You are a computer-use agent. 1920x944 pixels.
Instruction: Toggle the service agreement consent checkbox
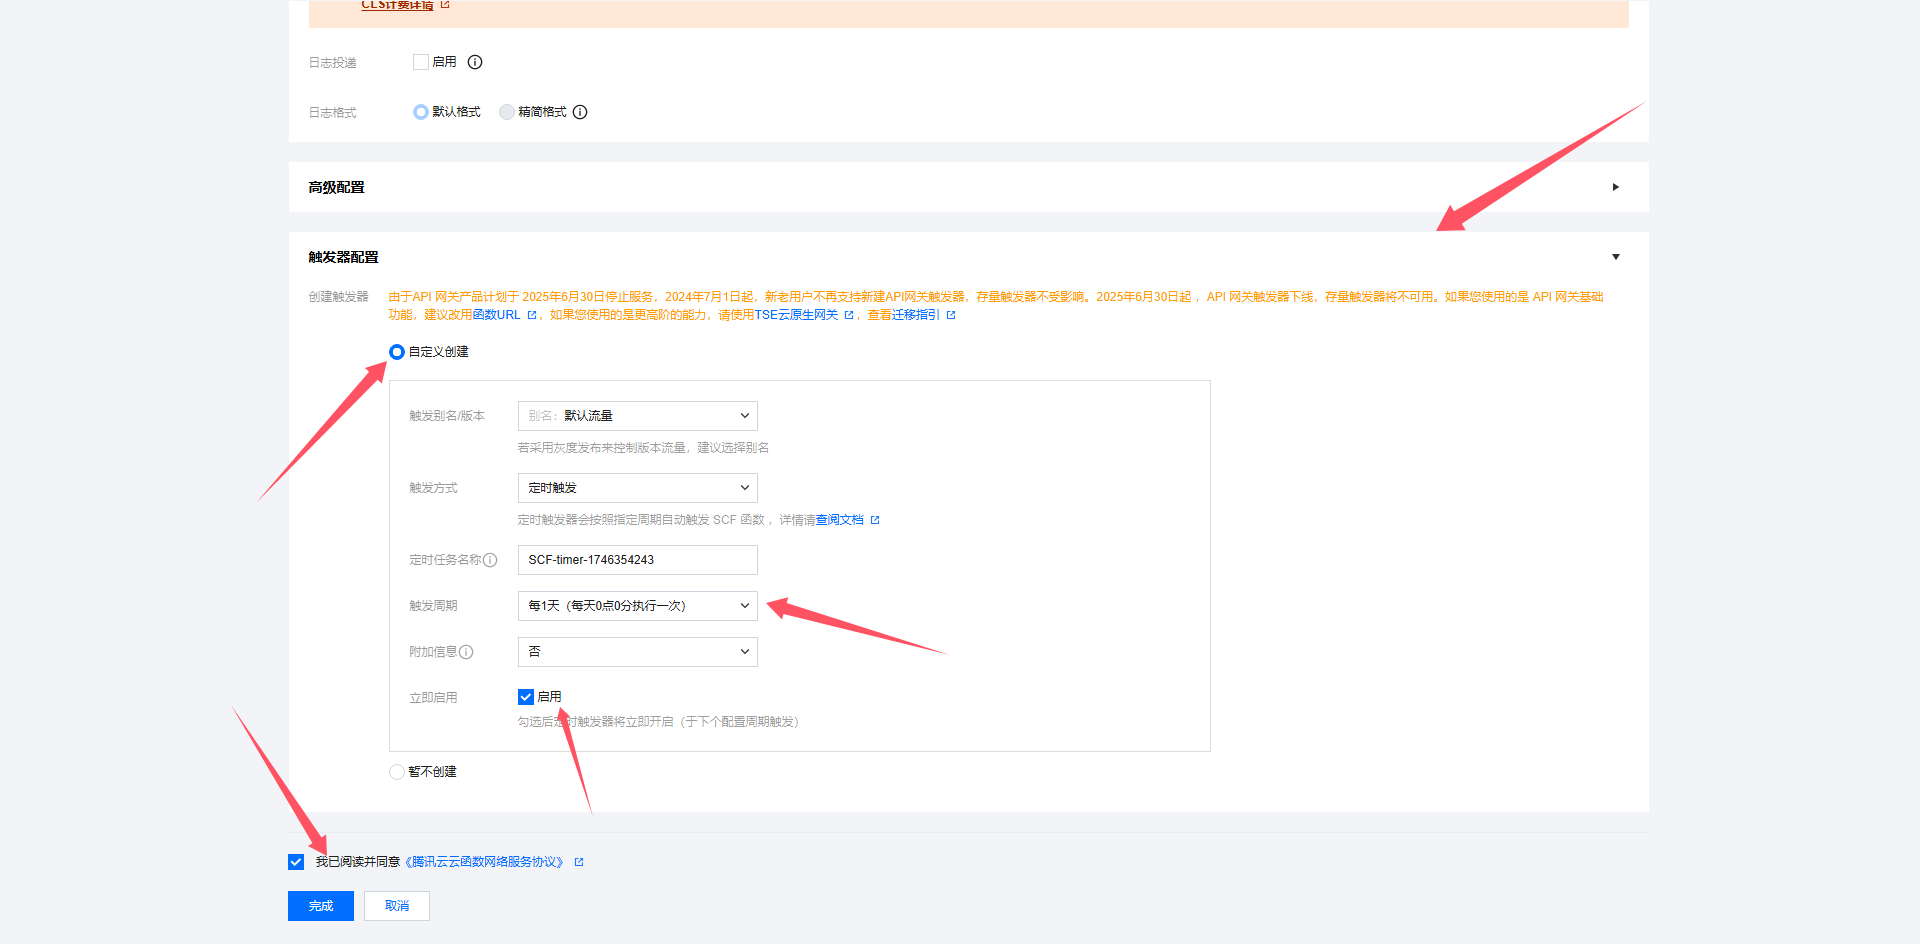(x=296, y=862)
